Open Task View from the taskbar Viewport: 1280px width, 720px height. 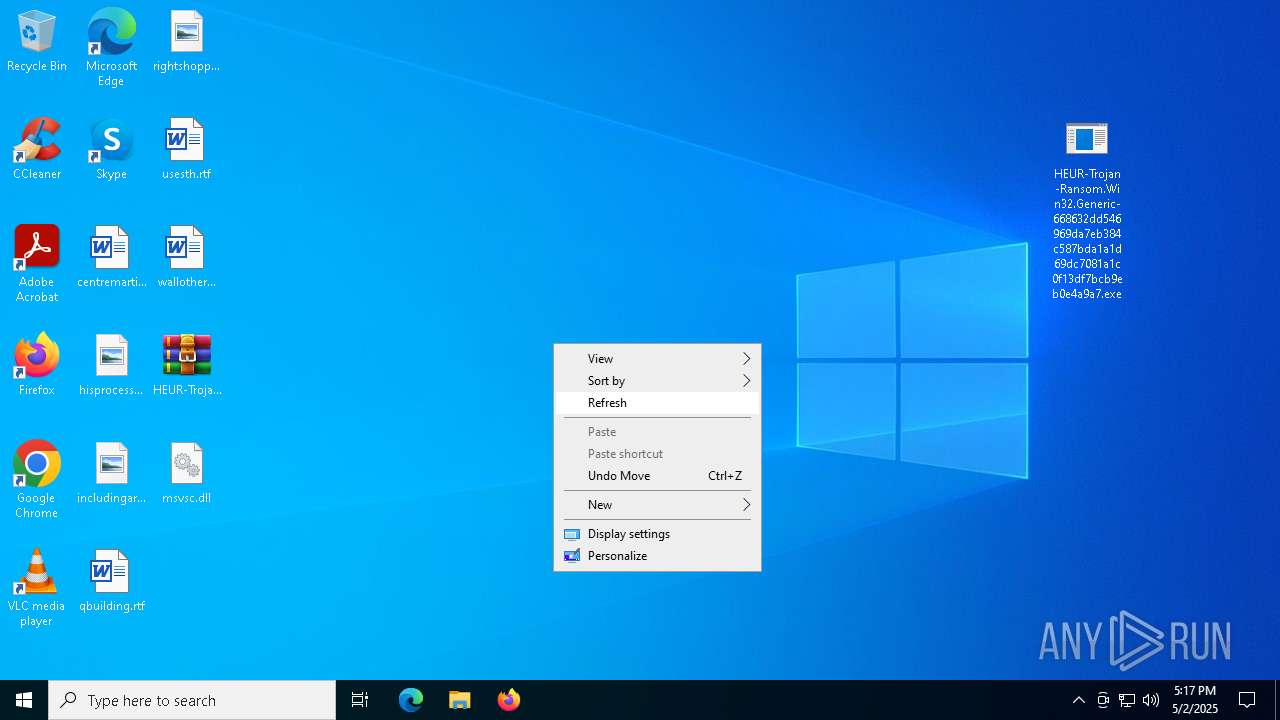(x=360, y=700)
